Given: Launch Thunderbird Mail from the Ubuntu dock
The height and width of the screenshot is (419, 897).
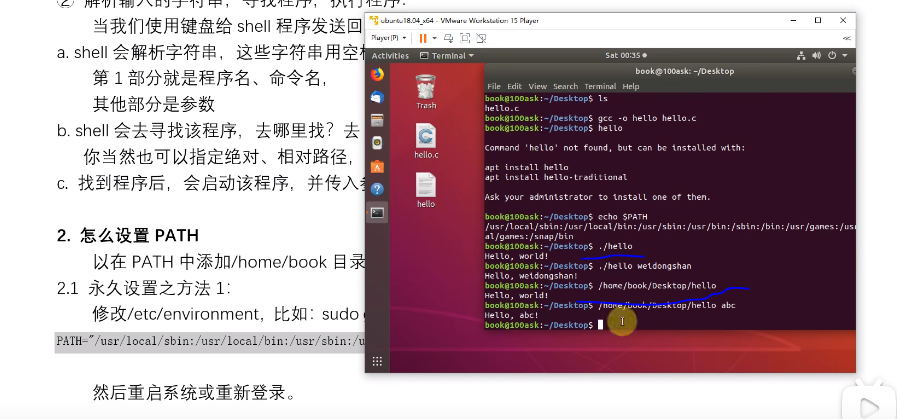Looking at the screenshot, I should click(x=377, y=97).
